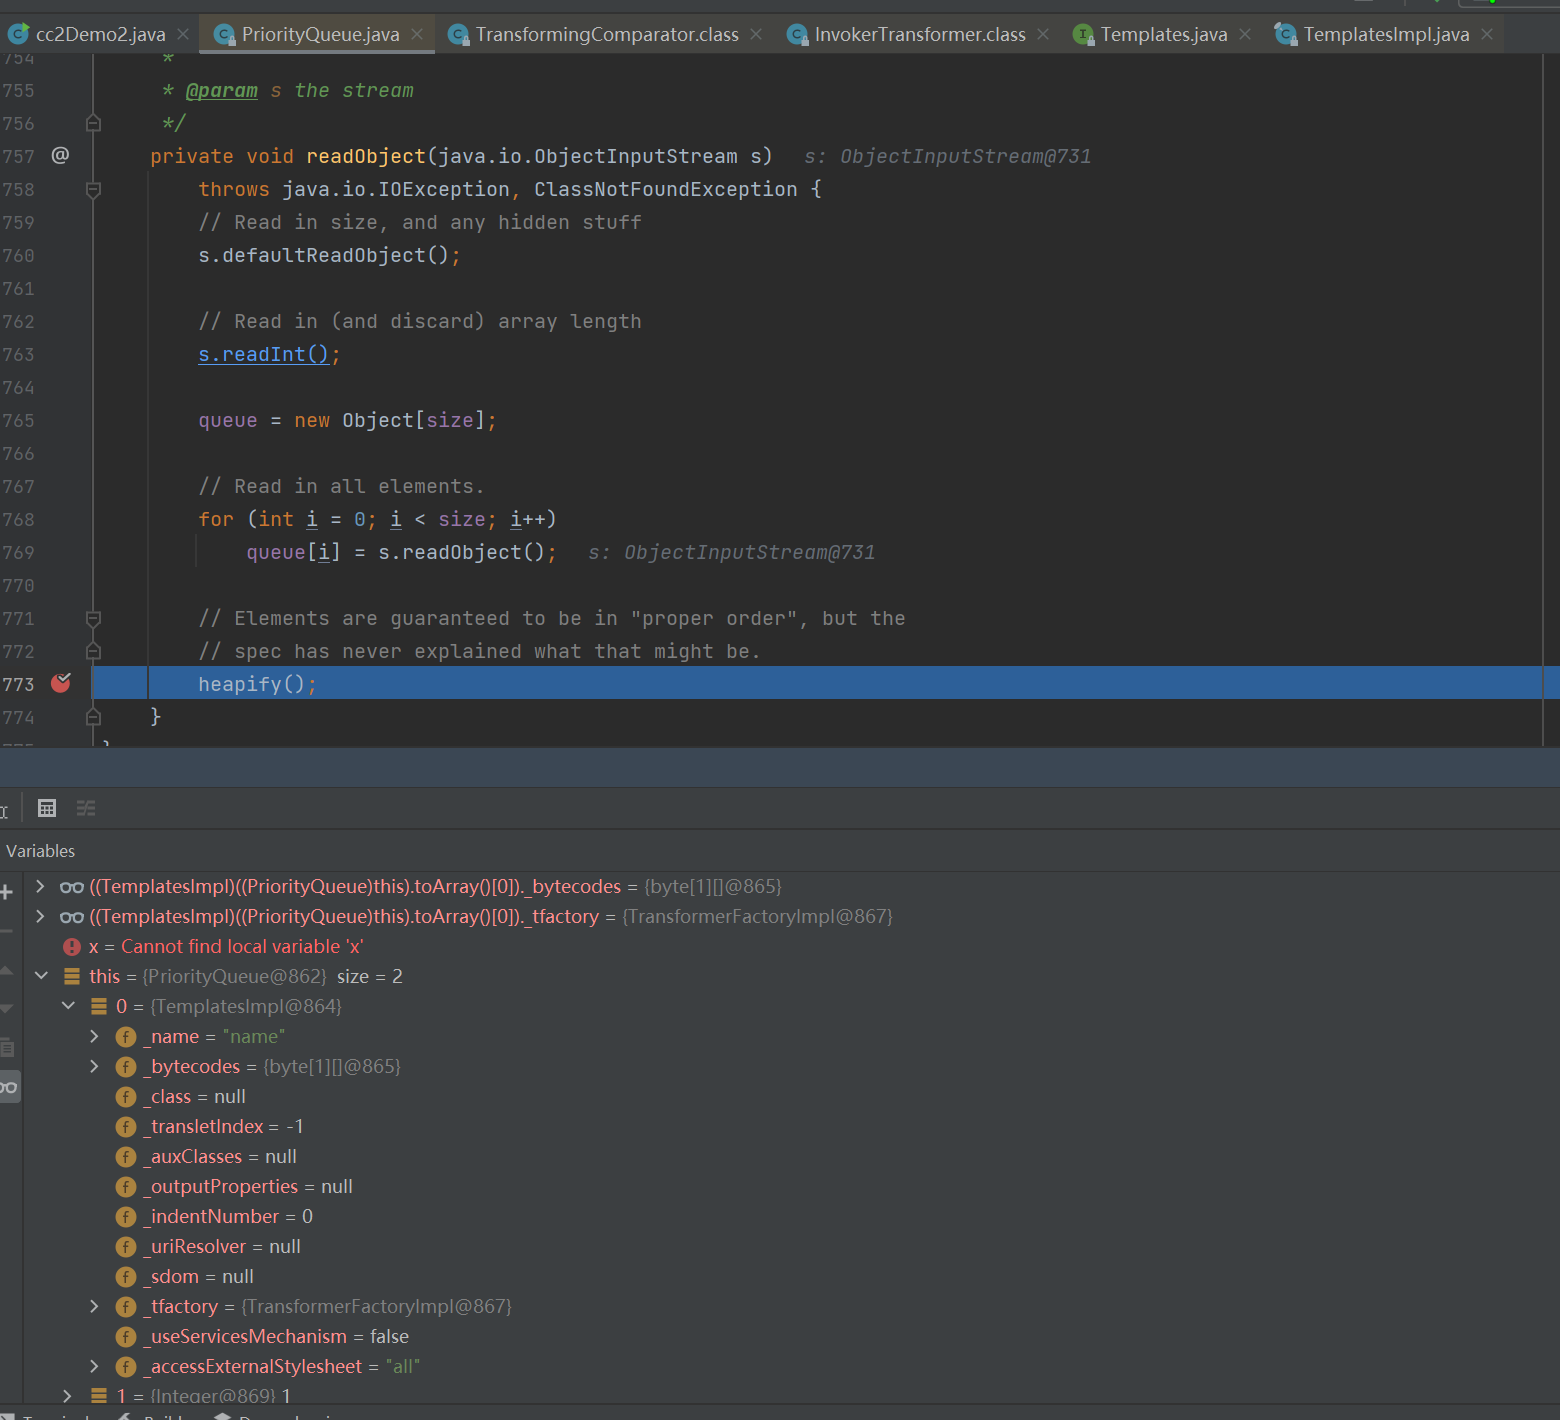Click the field icon of _transletIndex
Viewport: 1560px width, 1420px height.
tap(126, 1127)
